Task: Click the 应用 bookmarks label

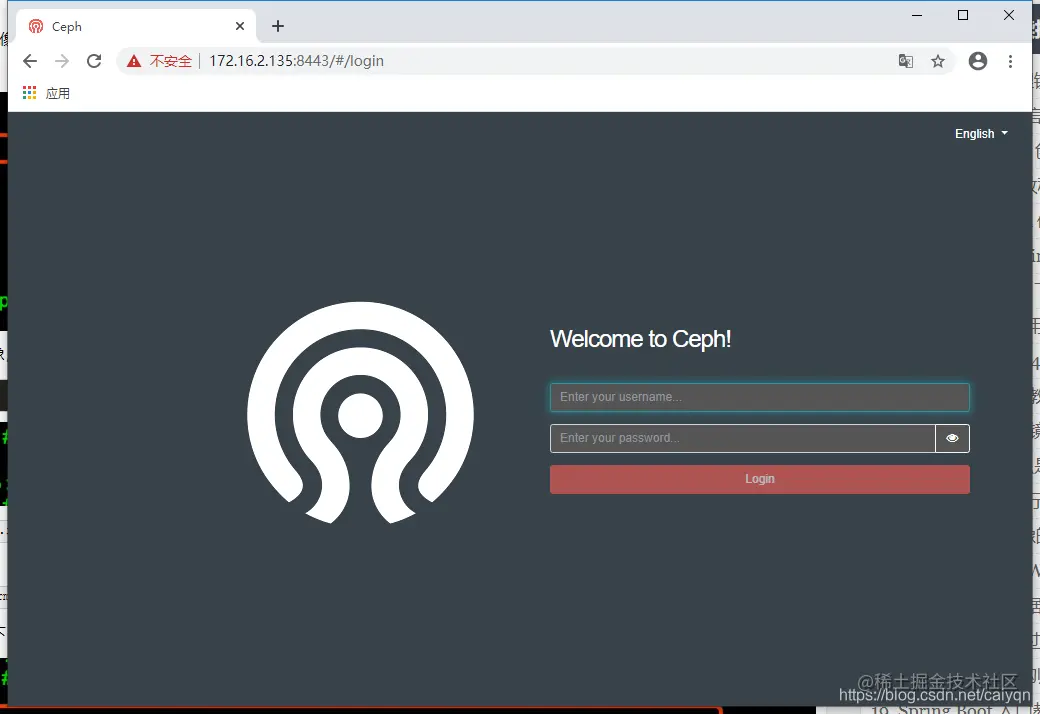Action: [x=58, y=93]
